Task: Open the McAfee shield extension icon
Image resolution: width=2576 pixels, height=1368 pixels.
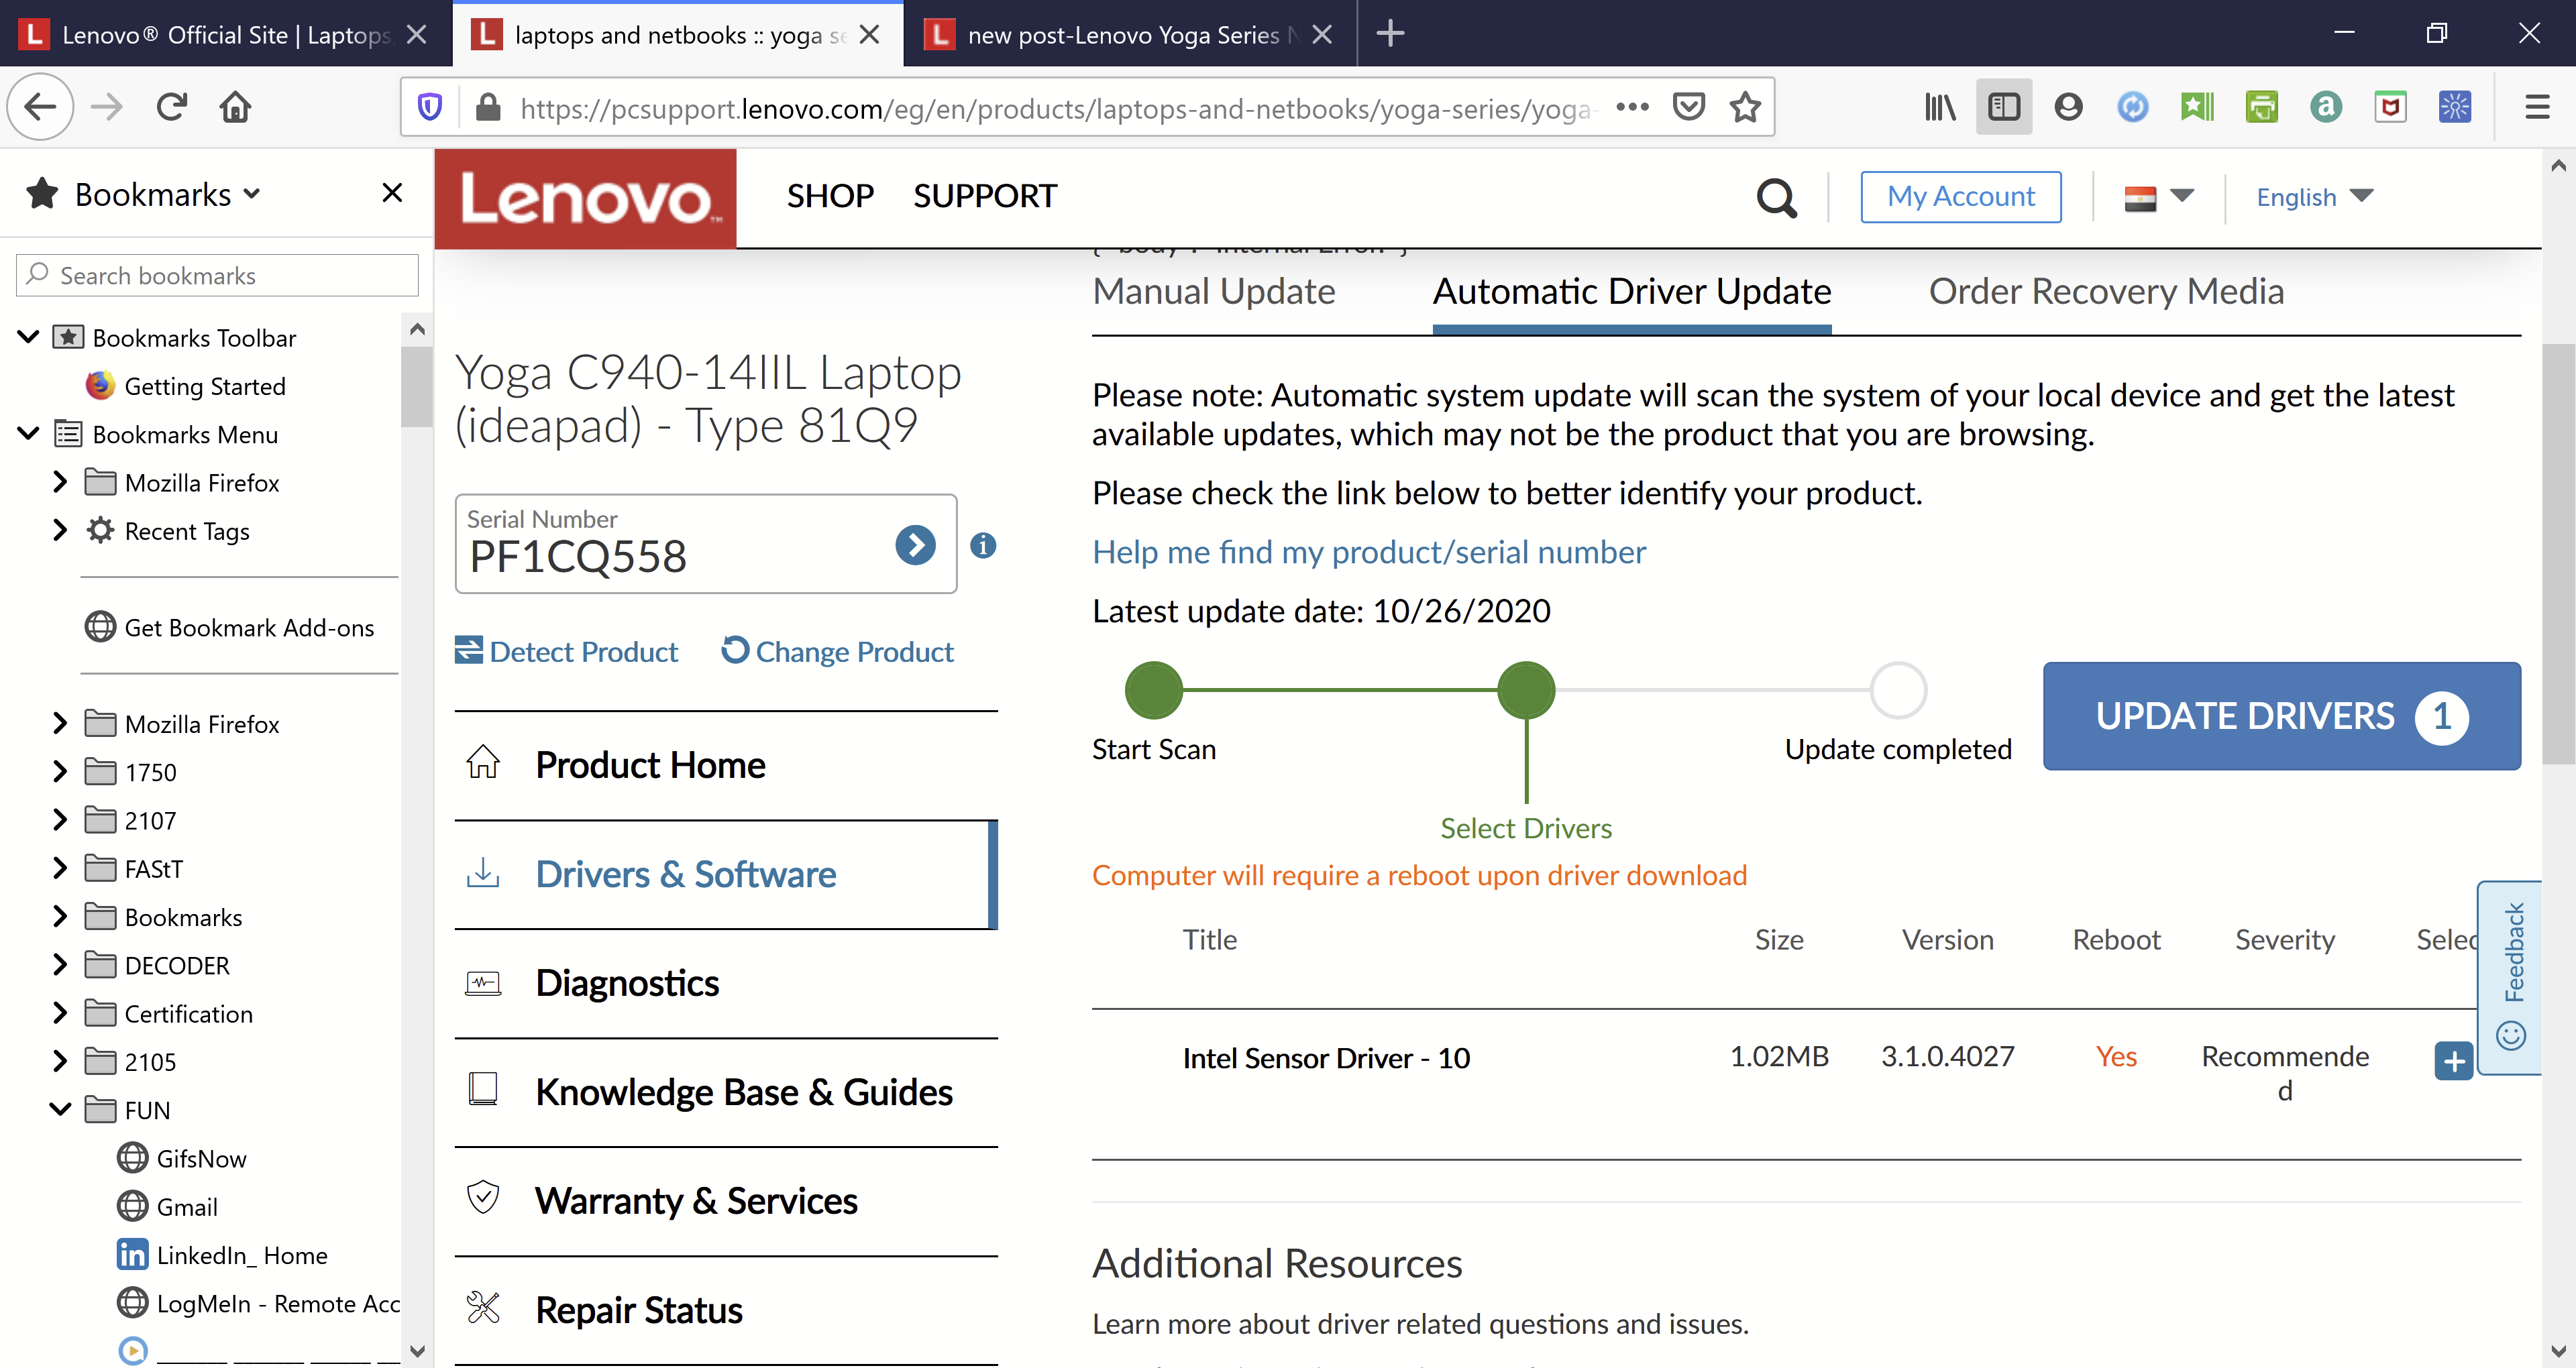Action: 2391,107
